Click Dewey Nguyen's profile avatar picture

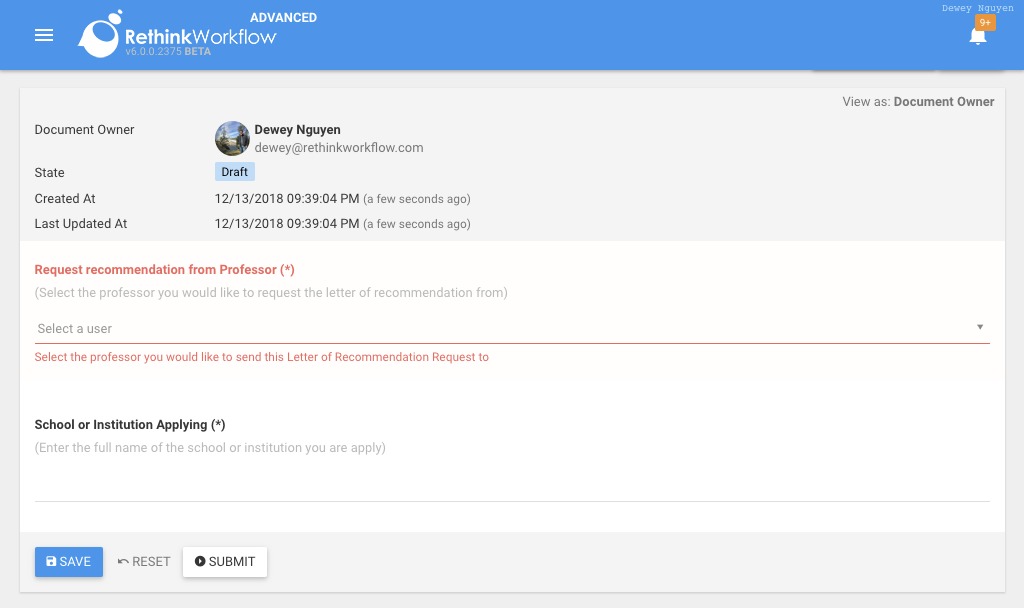pos(232,138)
